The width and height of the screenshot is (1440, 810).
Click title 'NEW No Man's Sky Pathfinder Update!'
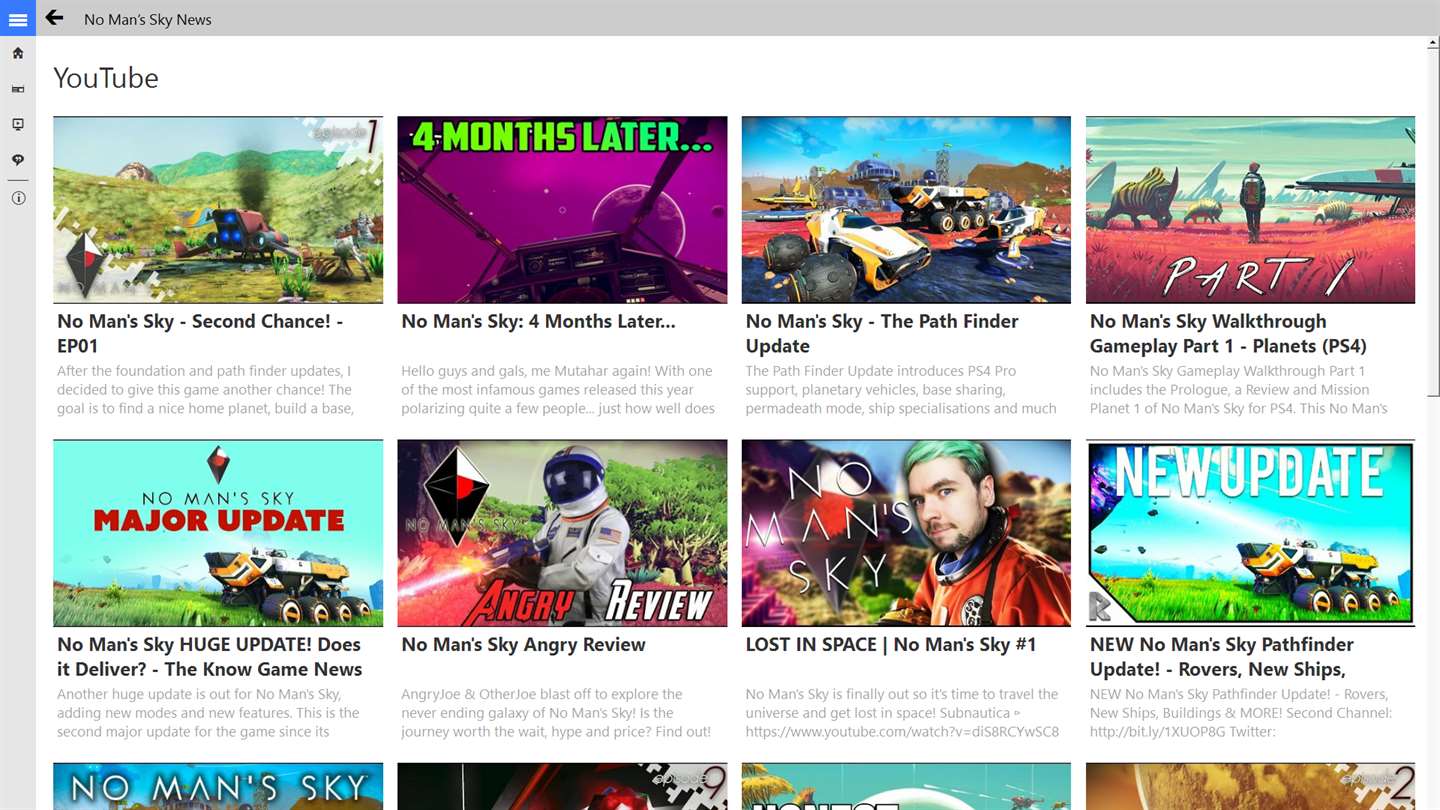coord(1222,657)
